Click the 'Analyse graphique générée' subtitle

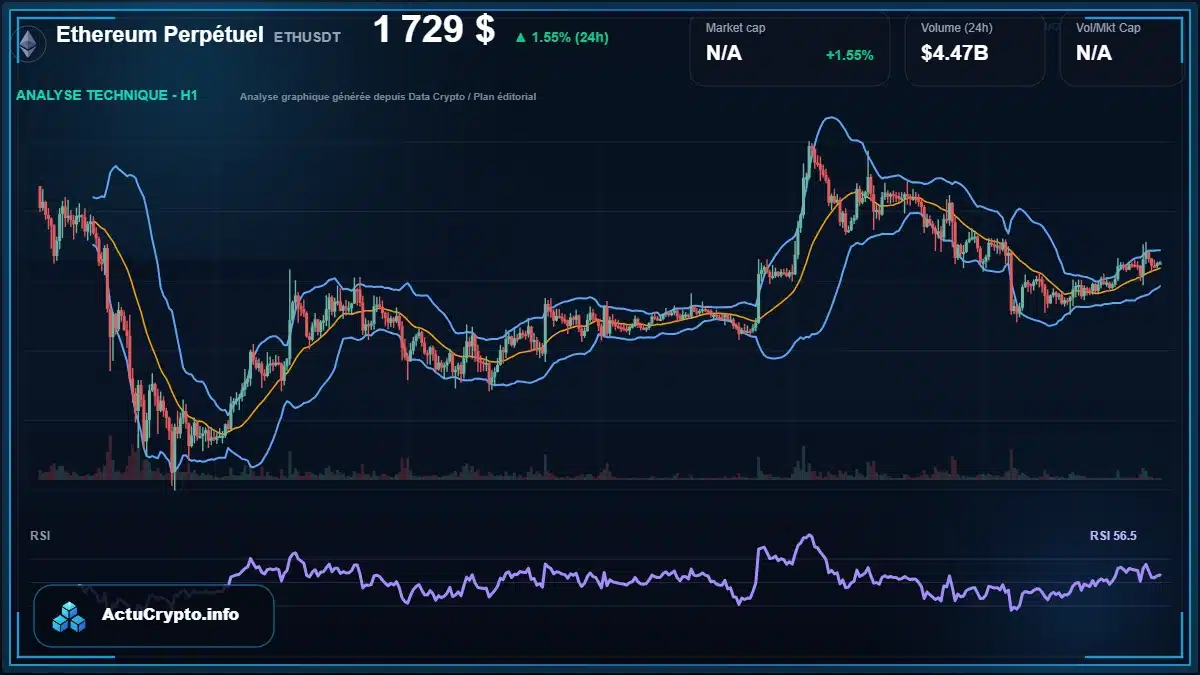point(388,97)
